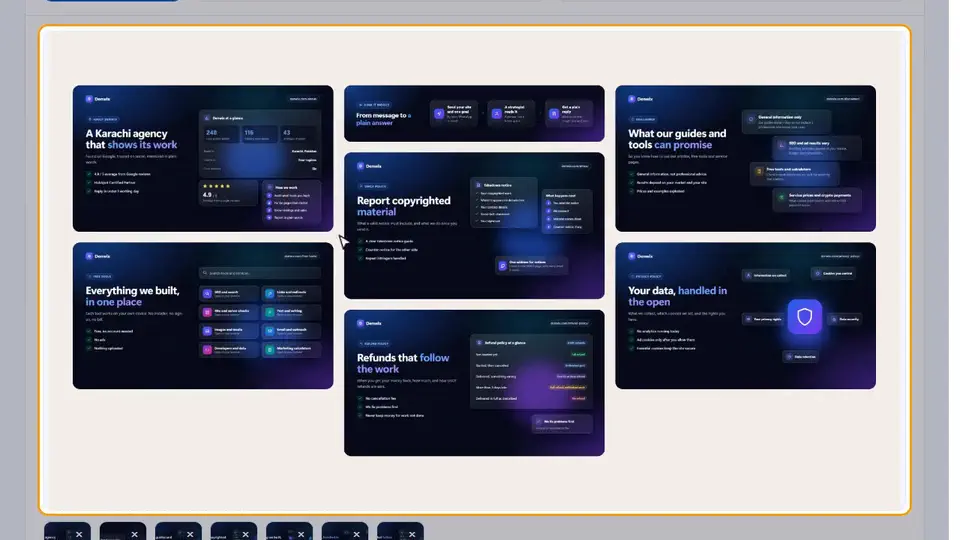Remove the seventh thumbnail via X icon
Viewport: 960px width, 540px height.
coord(412,534)
